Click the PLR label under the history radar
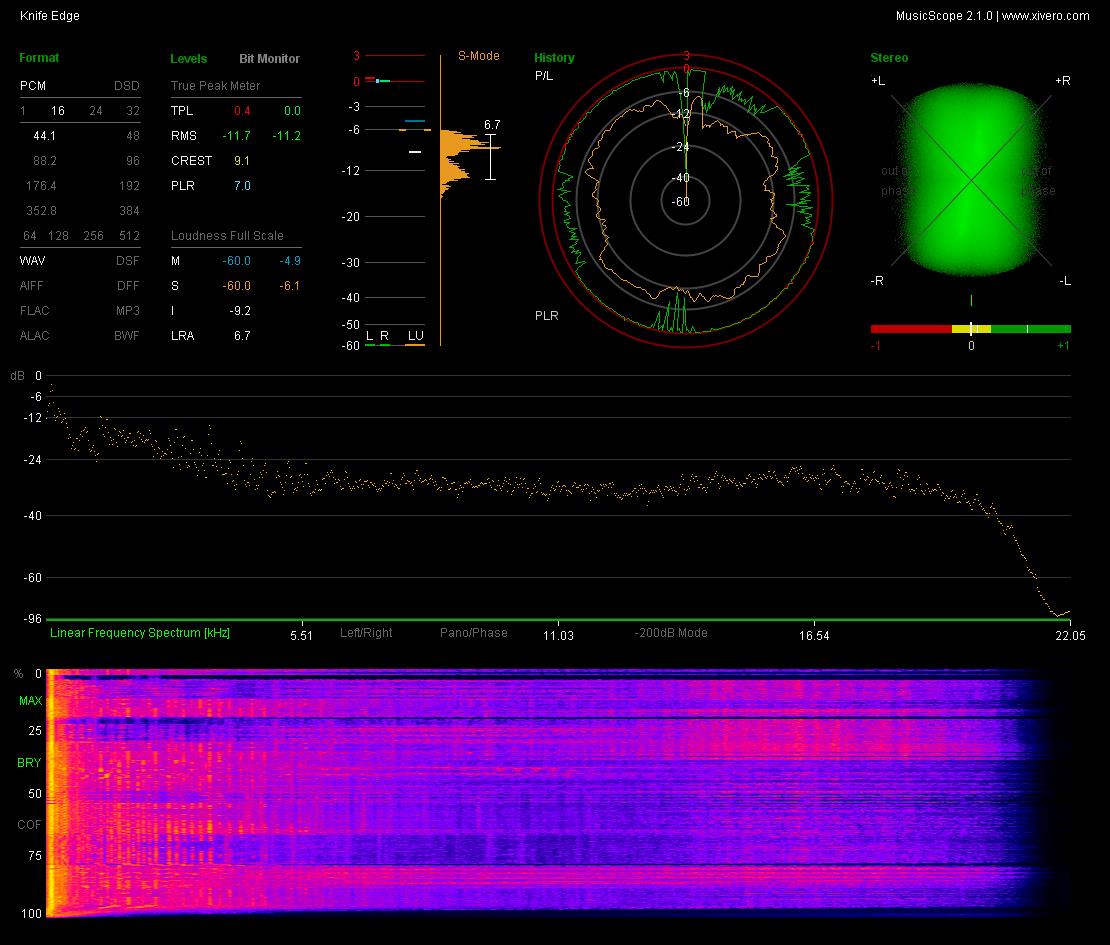This screenshot has width=1110, height=945. point(547,316)
